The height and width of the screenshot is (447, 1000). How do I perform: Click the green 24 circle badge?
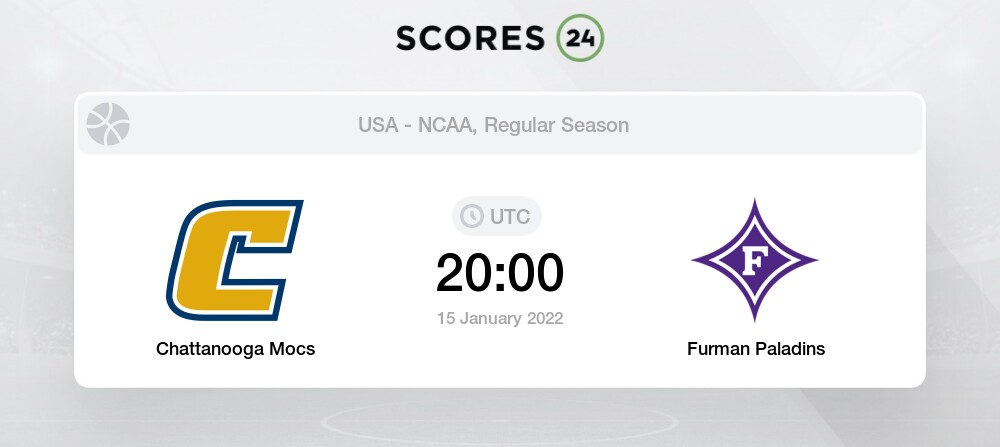[x=580, y=37]
